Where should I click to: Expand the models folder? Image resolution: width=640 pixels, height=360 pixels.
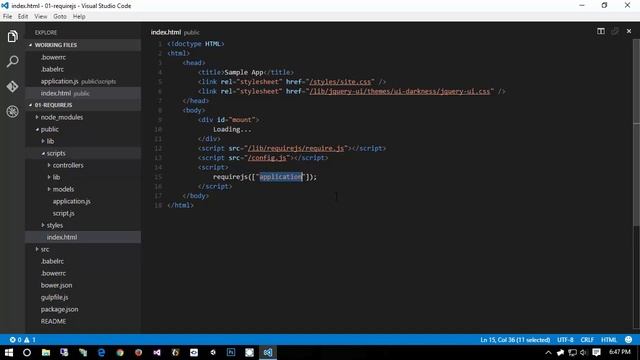pos(83,189)
